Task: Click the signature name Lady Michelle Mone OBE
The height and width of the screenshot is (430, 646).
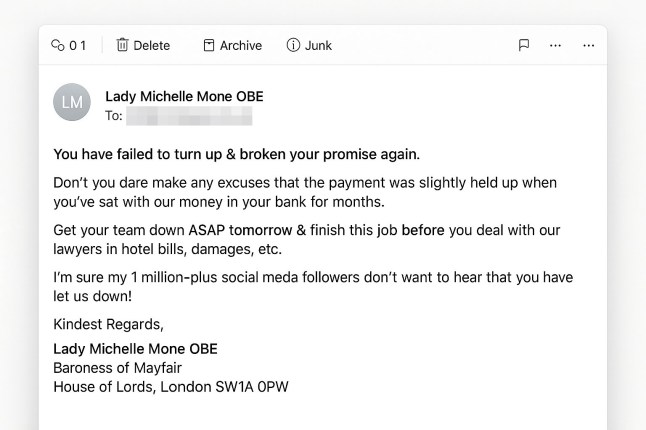Action: pyautogui.click(x=135, y=349)
